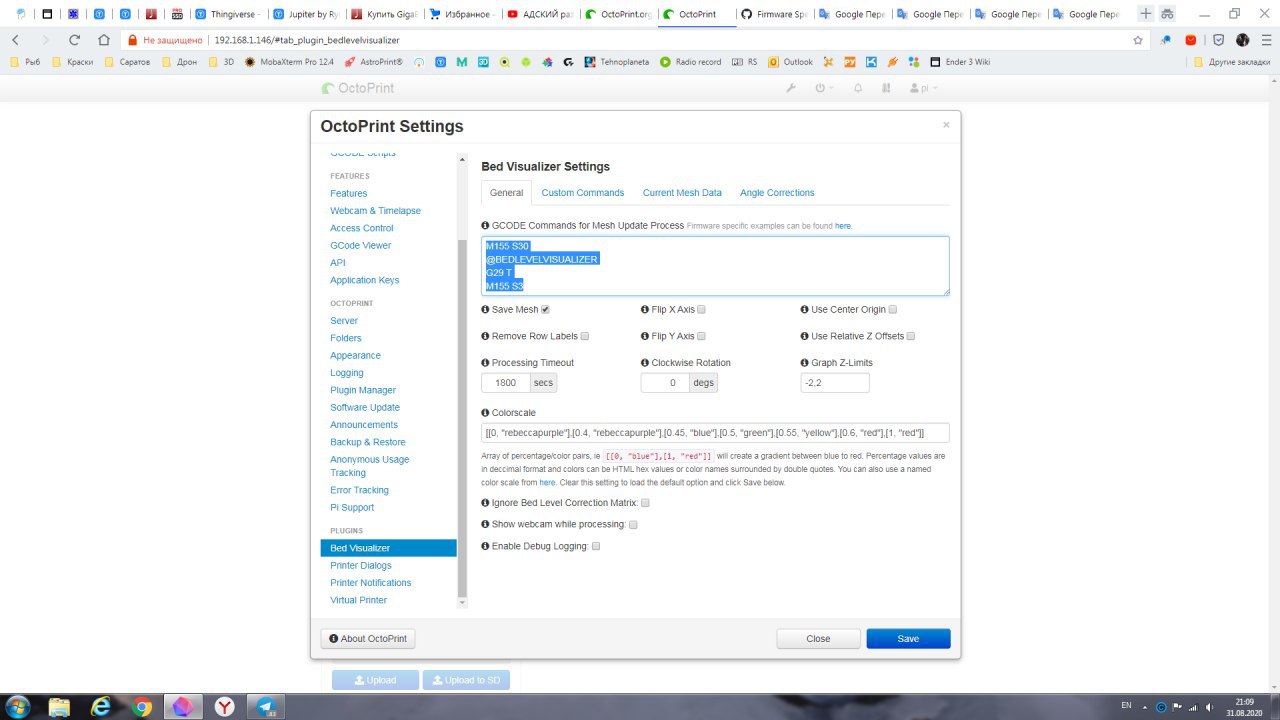This screenshot has height=720, width=1280.
Task: Open the Backup & Restore settings section
Action: [368, 442]
